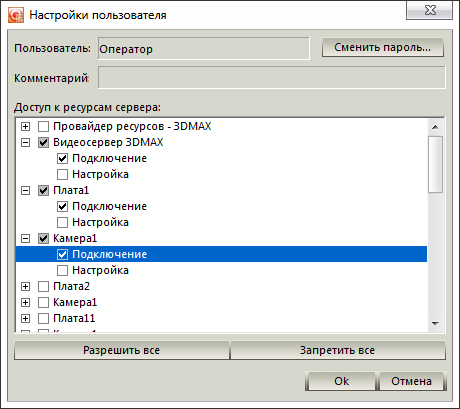Select the Настройка label under Плата1

pyautogui.click(x=100, y=222)
